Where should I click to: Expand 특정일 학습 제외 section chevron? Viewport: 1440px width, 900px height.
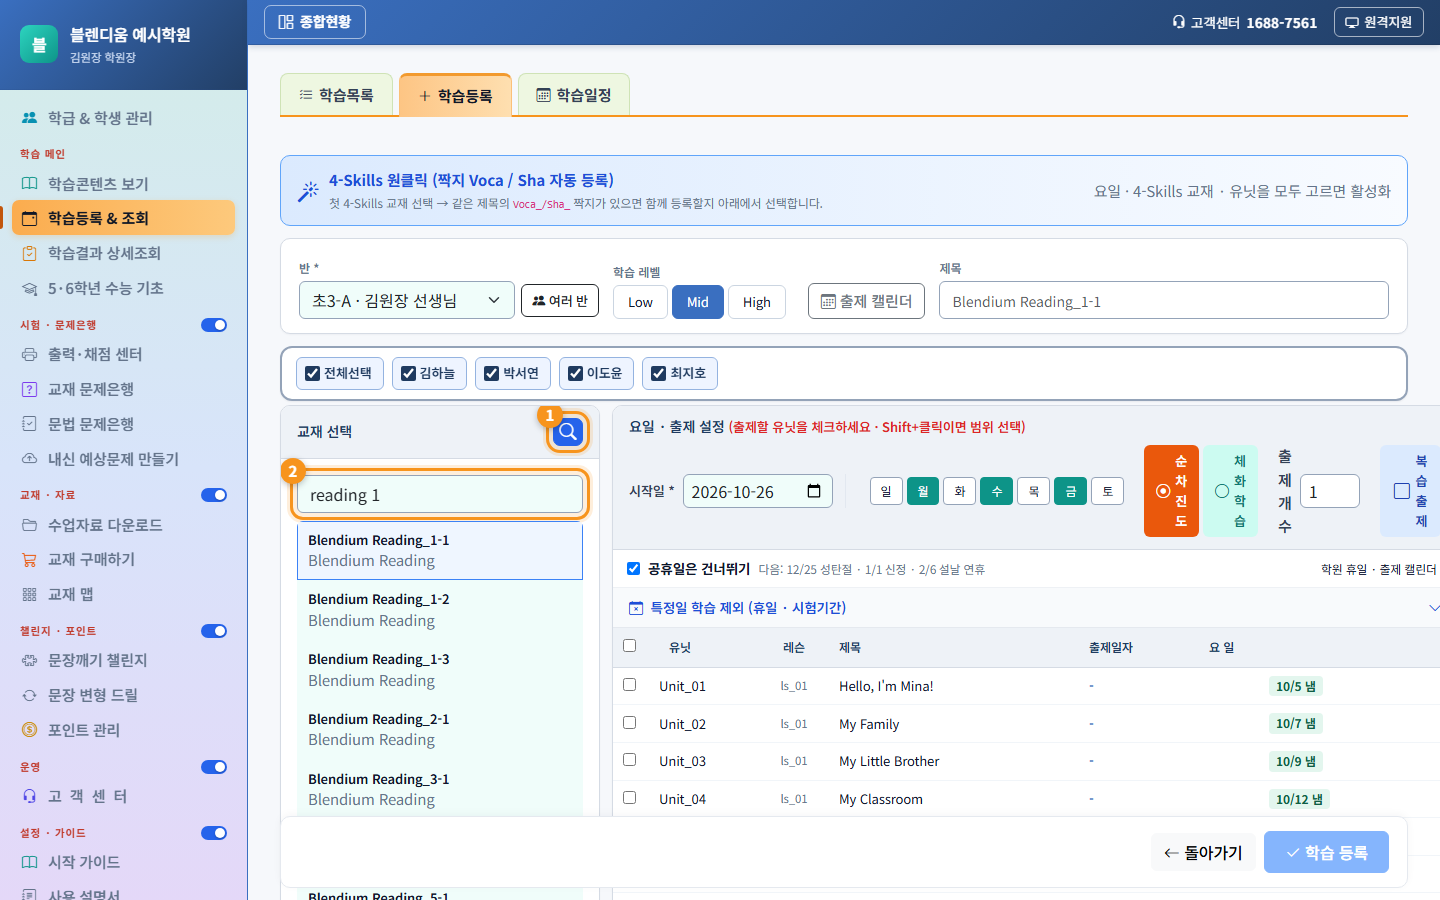(x=1434, y=608)
